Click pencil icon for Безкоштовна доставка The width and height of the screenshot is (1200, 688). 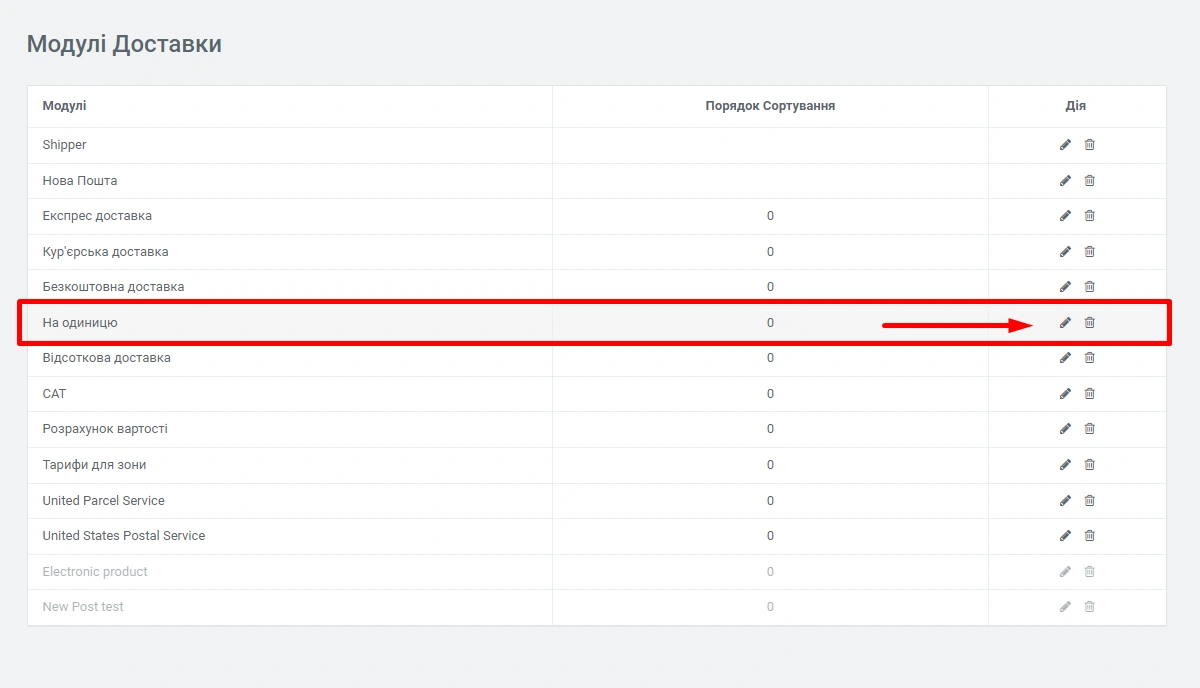1065,287
